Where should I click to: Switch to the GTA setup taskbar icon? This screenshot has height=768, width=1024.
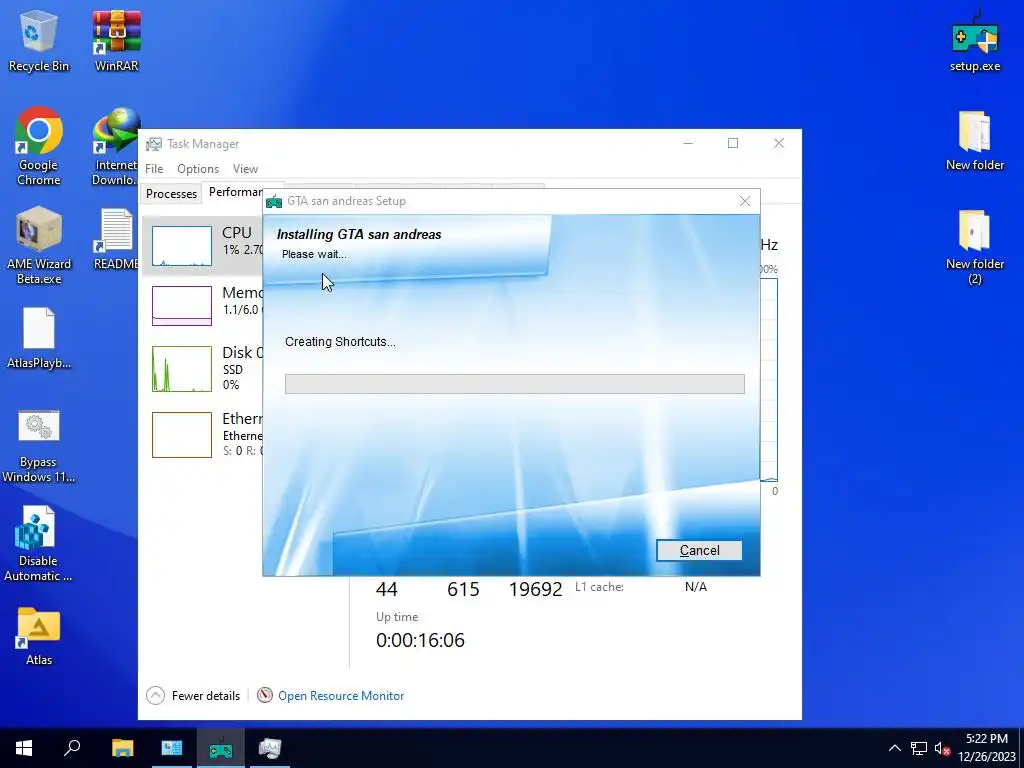(221, 748)
